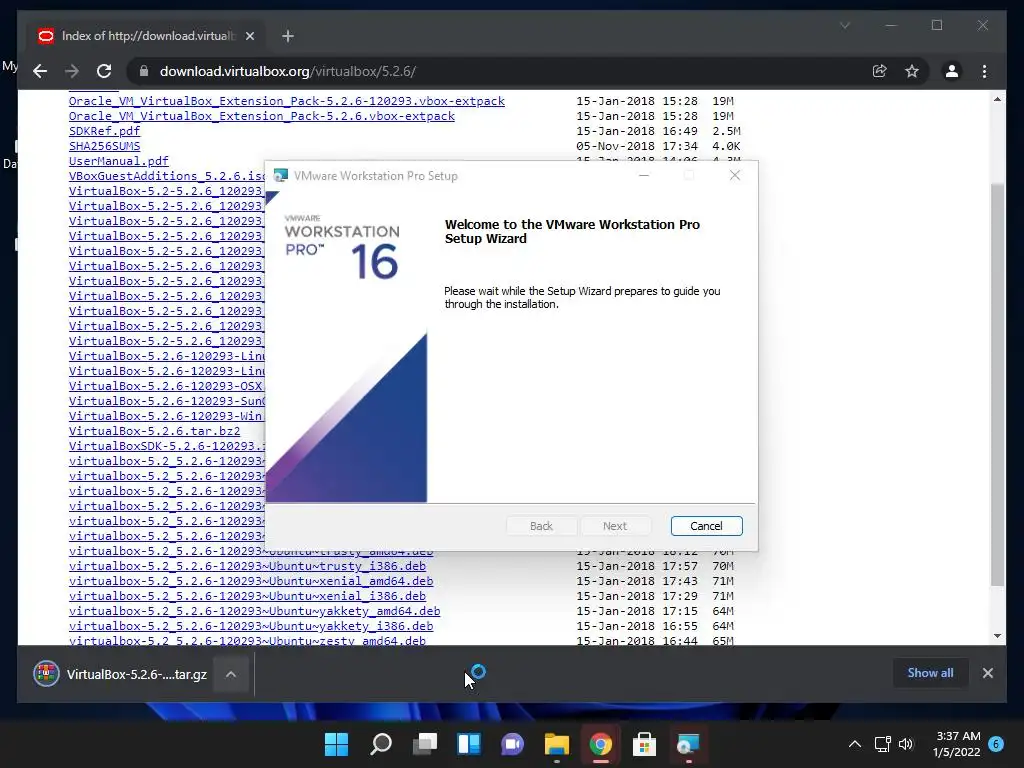This screenshot has width=1024, height=768.
Task: Click the VMware Setup title bar icon
Action: (281, 176)
